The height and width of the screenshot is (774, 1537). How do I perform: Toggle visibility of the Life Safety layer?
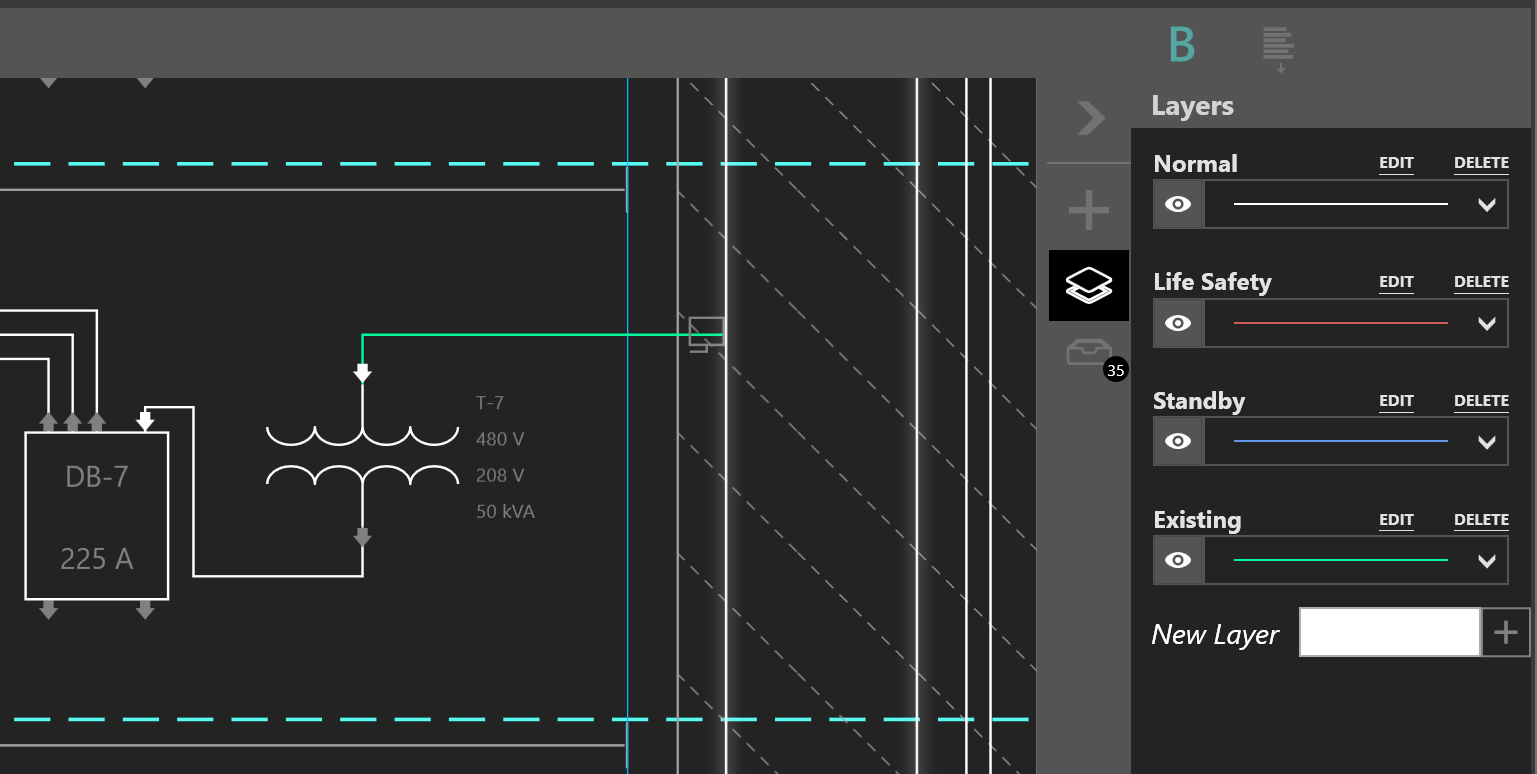click(1179, 323)
